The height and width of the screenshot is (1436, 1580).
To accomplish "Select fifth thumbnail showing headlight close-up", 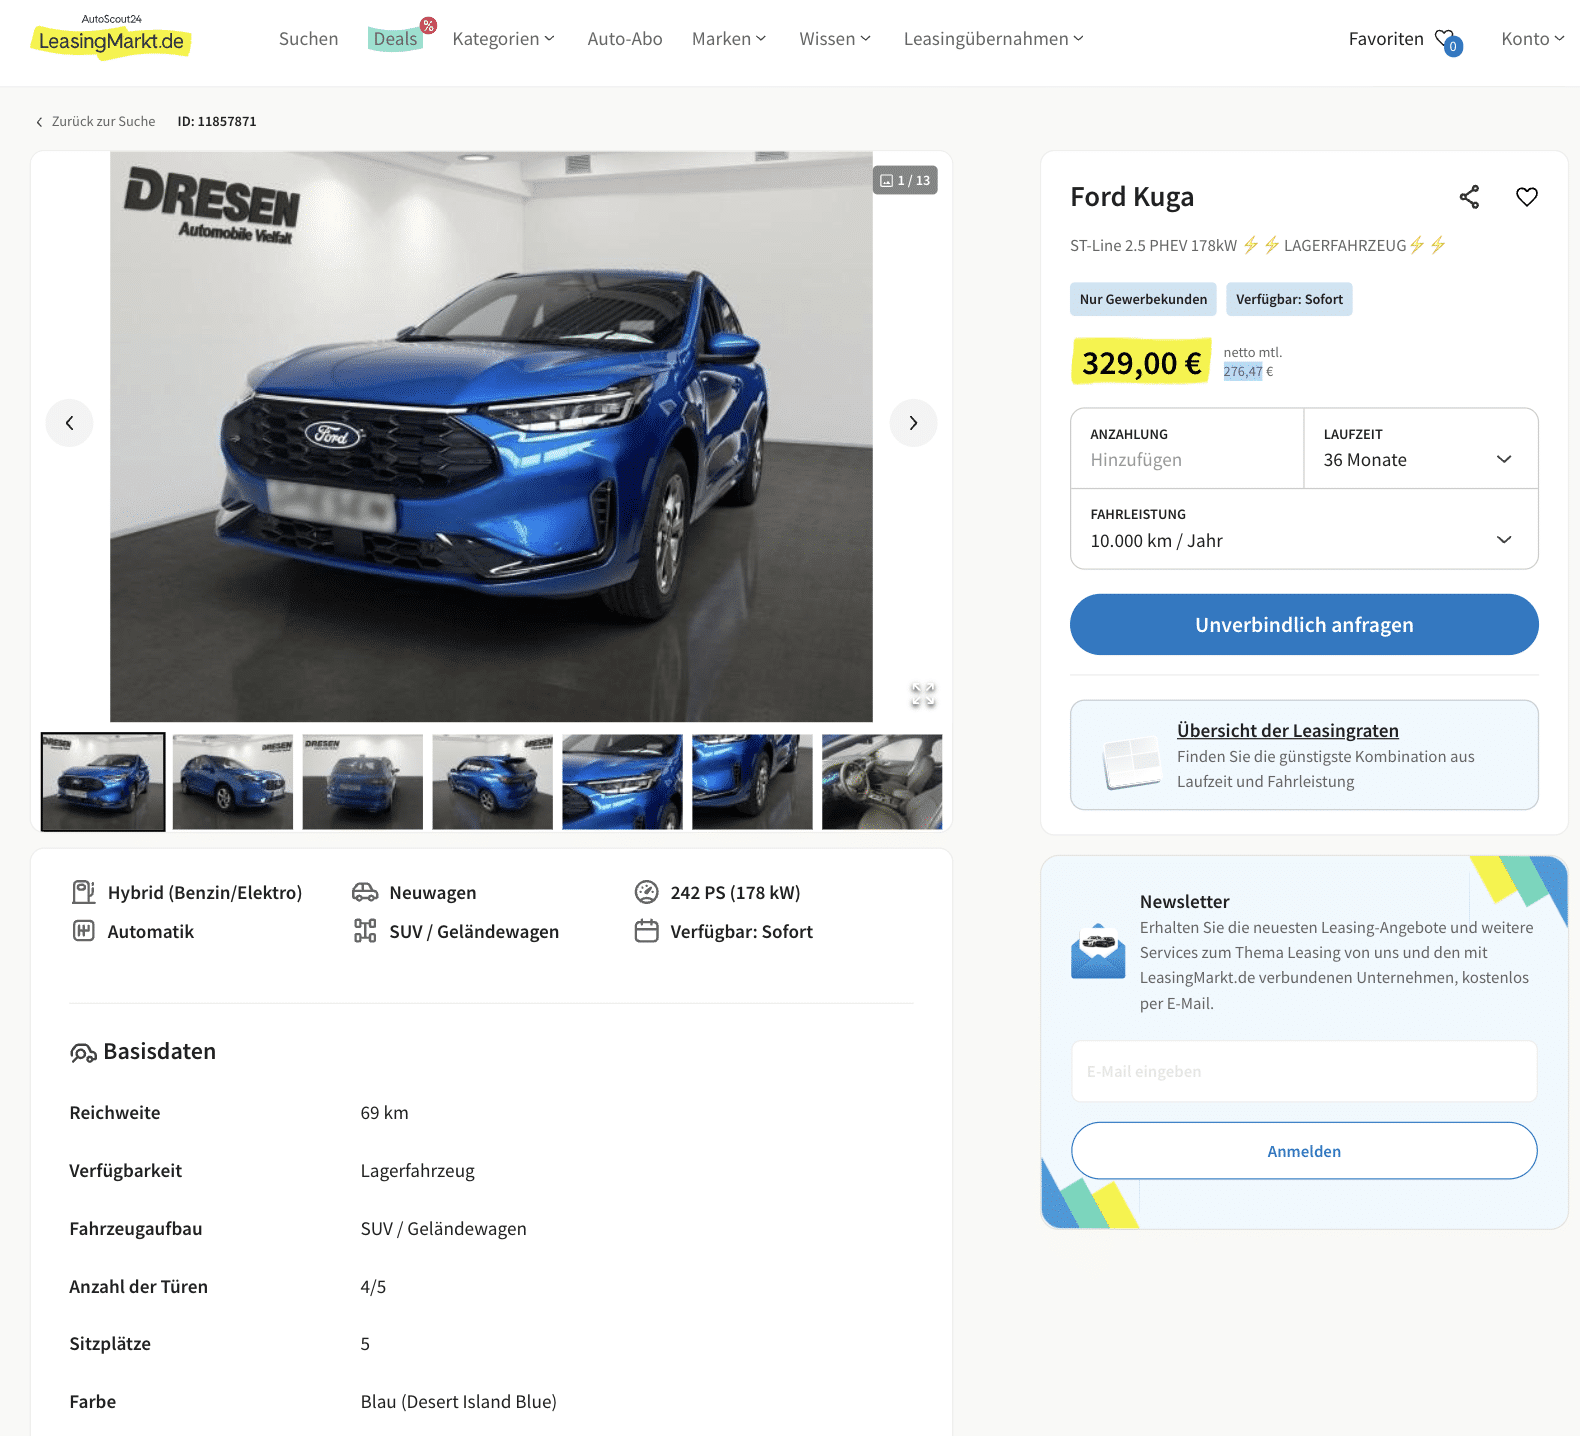I will pos(623,782).
